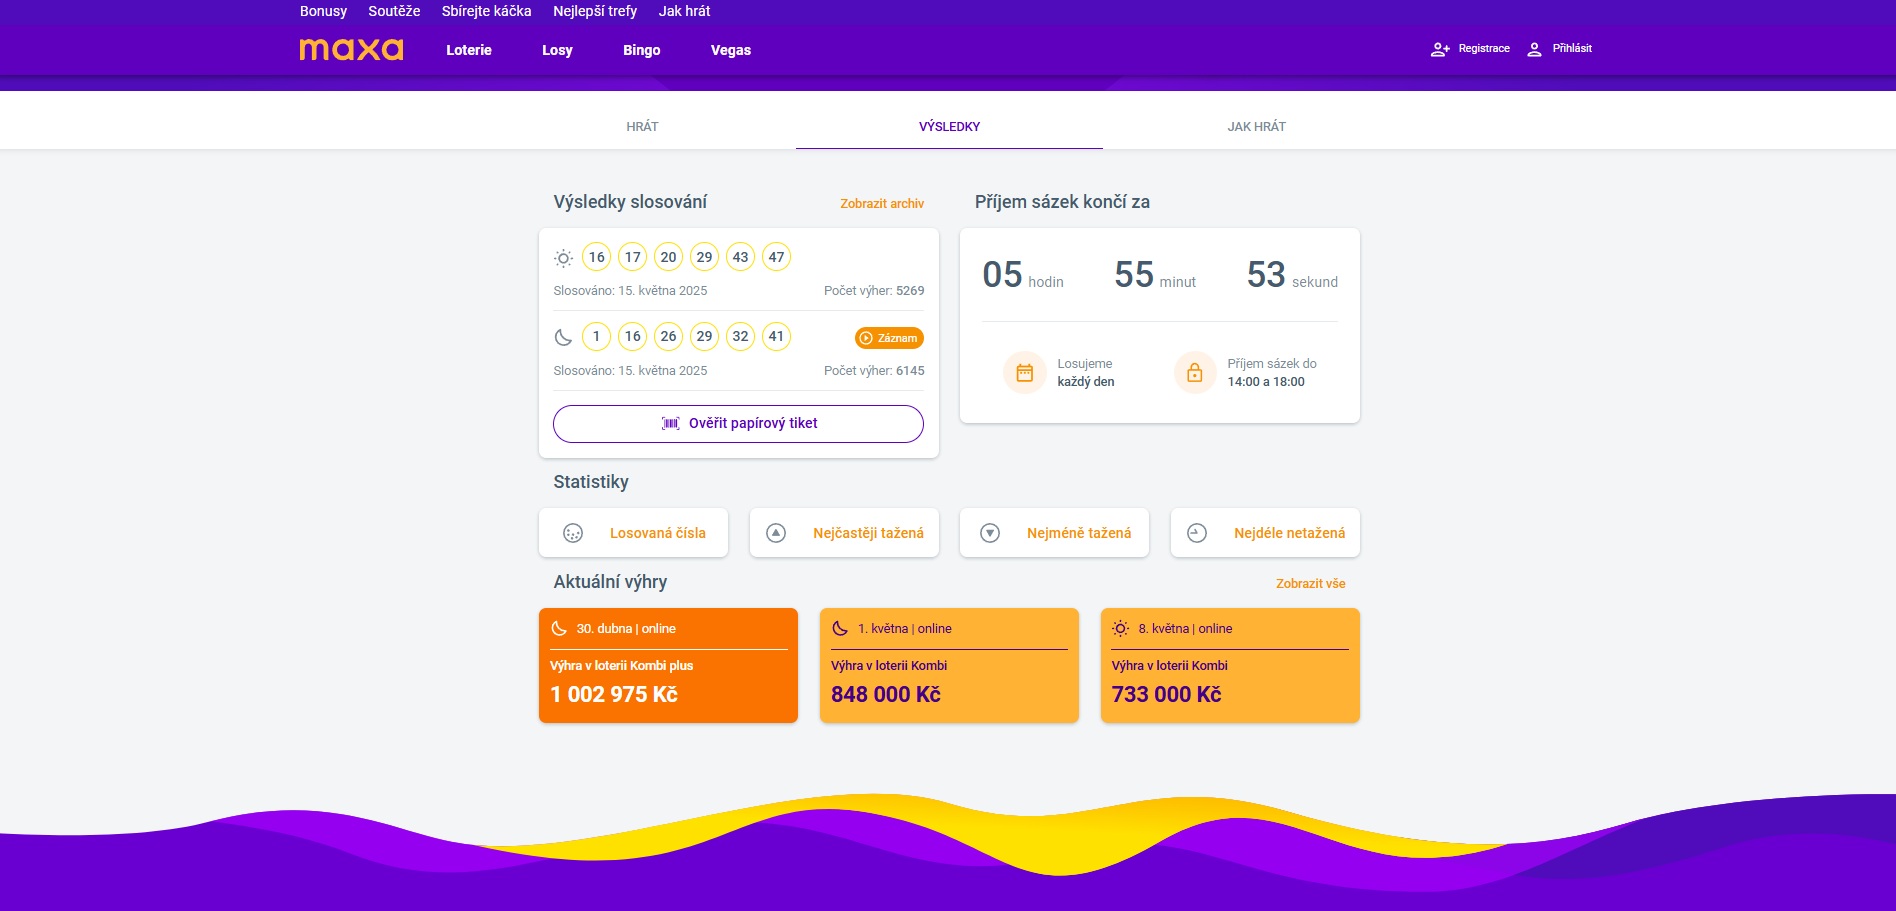Switch to the JAK HRÁT tab

point(1257,127)
